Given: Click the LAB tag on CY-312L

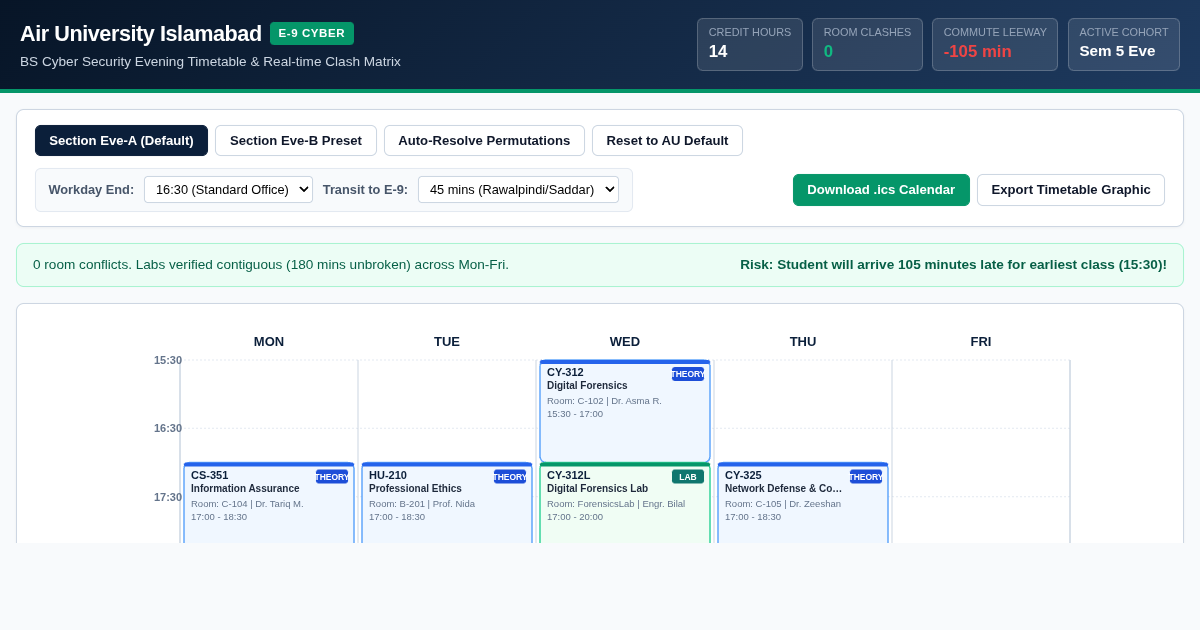Looking at the screenshot, I should click(688, 477).
